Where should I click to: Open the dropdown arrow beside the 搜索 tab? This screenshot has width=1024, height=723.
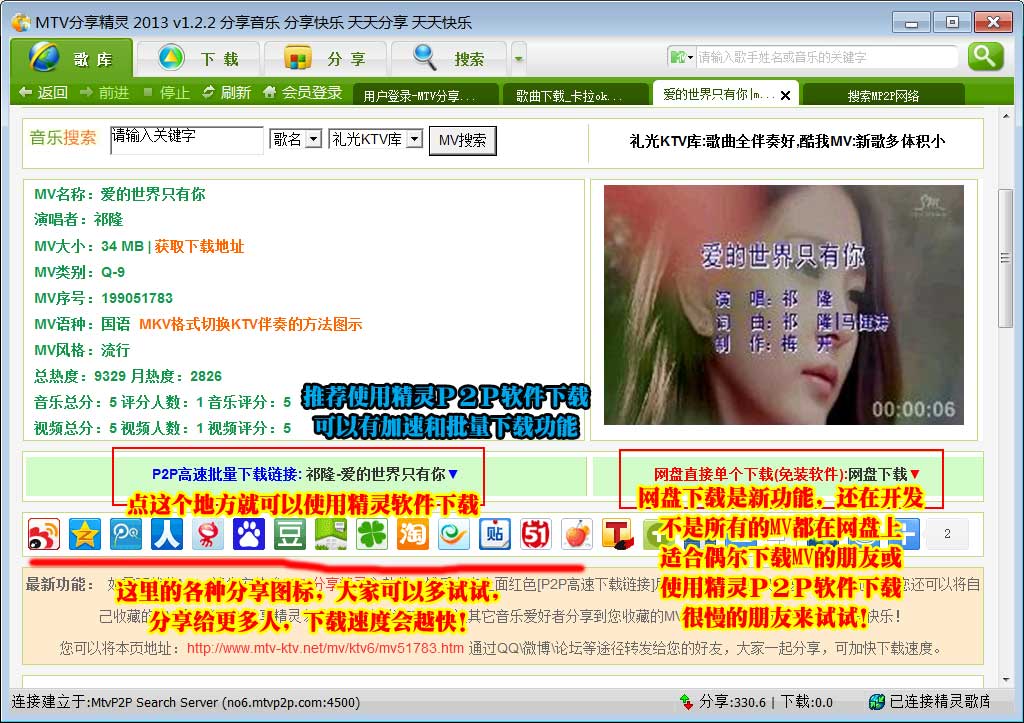tap(518, 59)
